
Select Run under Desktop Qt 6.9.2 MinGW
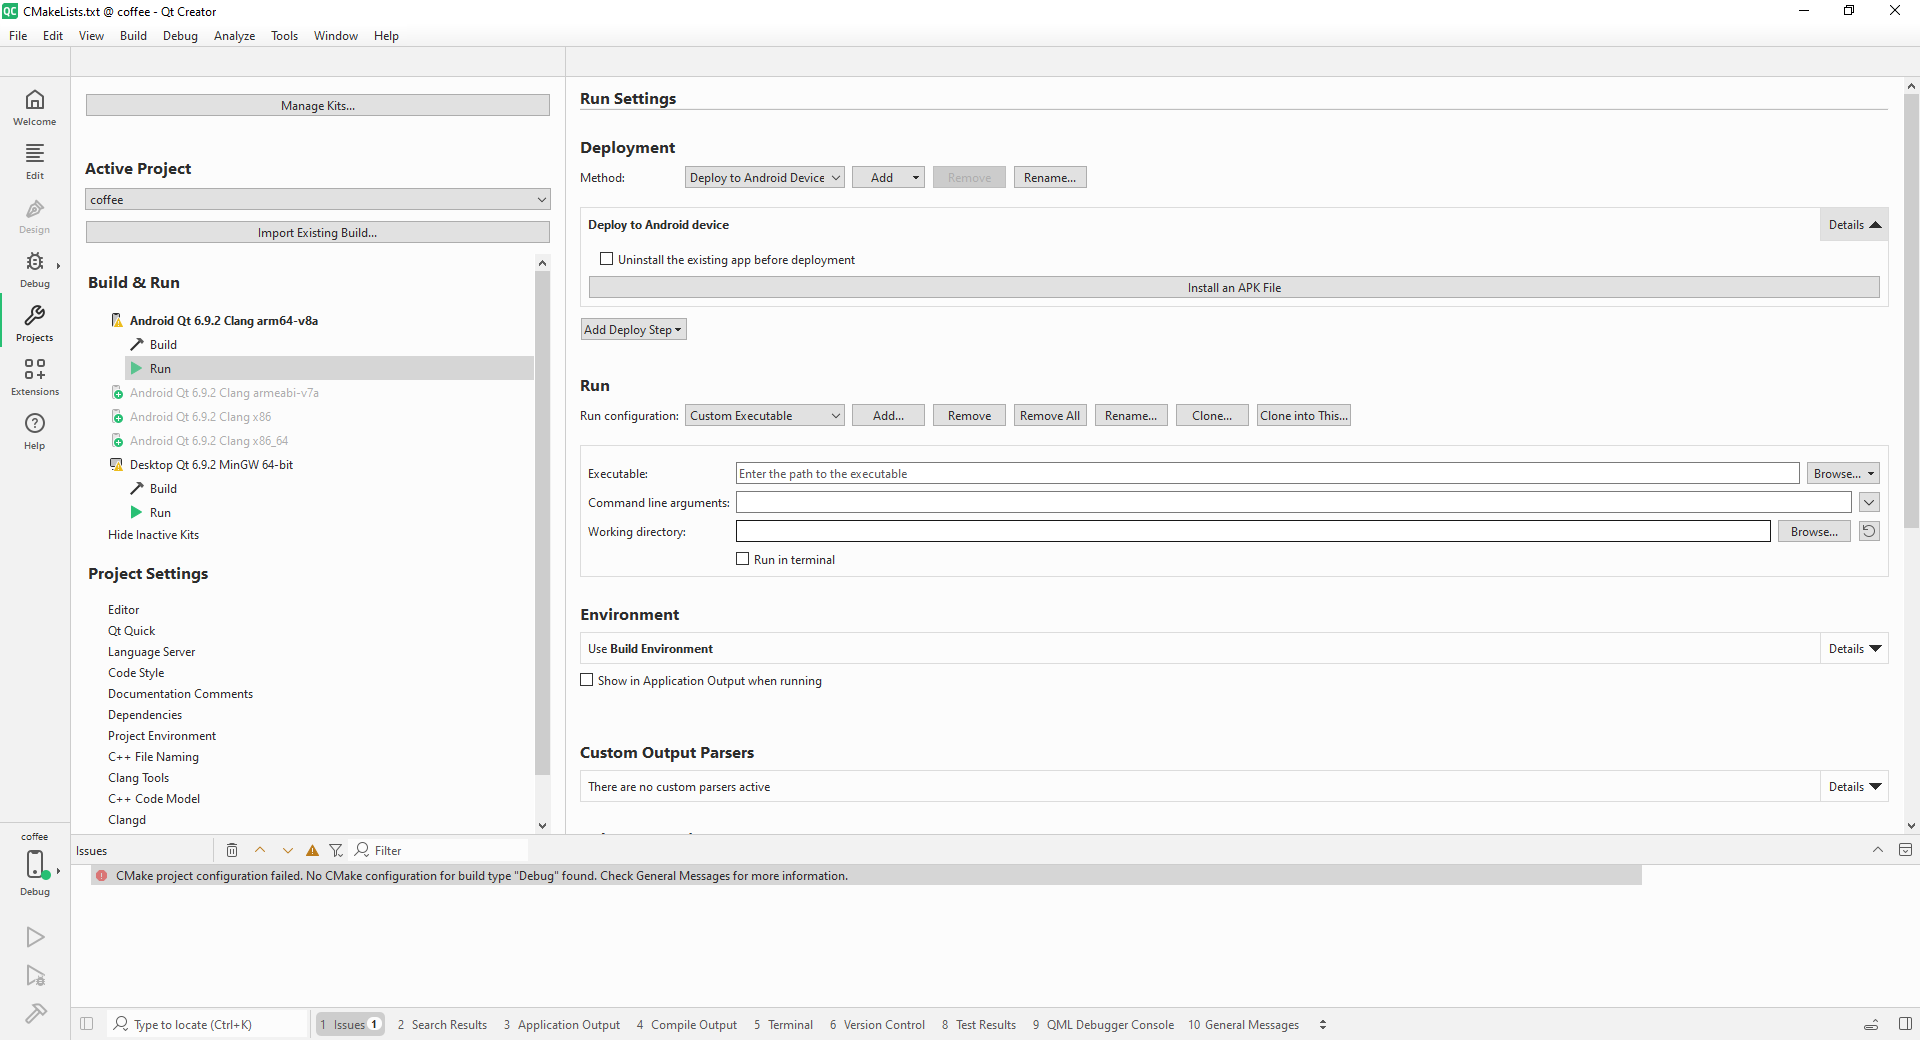pyautogui.click(x=160, y=512)
